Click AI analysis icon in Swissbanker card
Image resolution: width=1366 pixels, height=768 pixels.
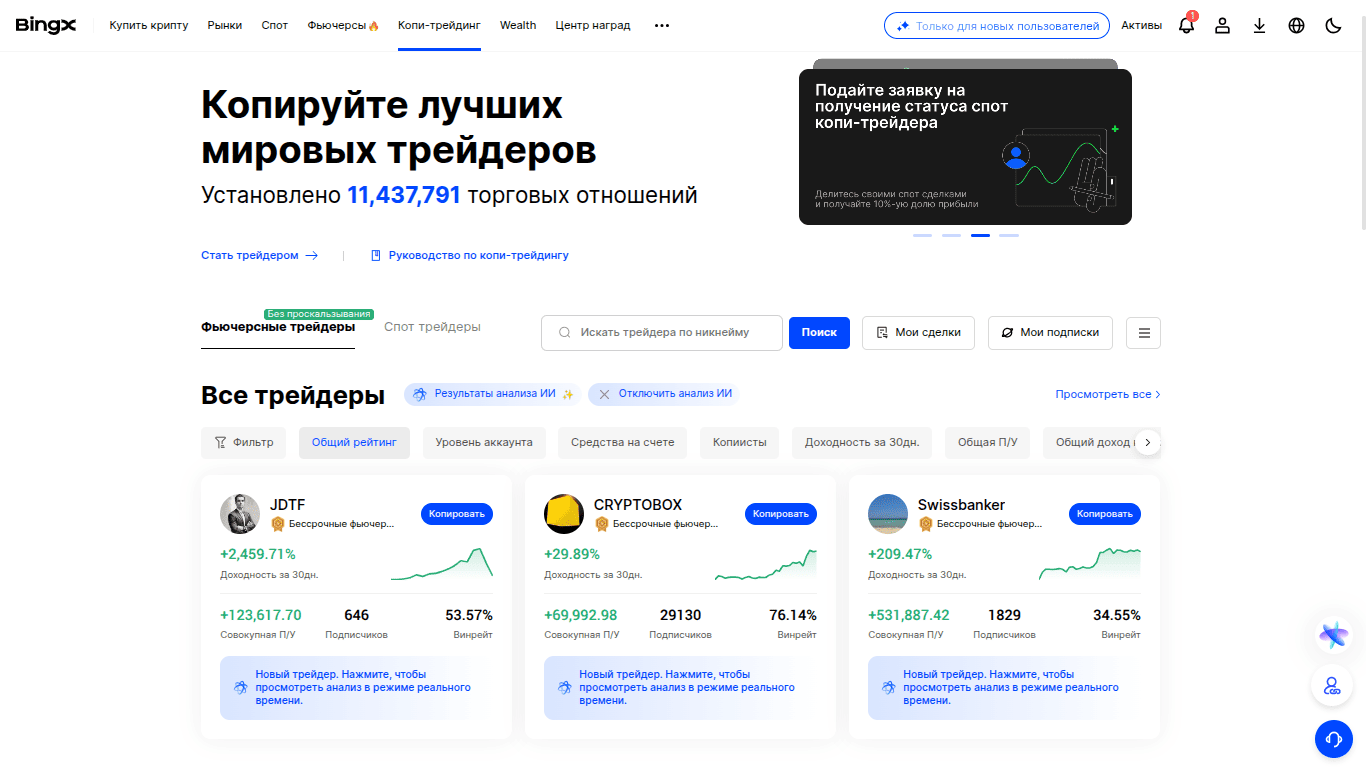tap(889, 688)
